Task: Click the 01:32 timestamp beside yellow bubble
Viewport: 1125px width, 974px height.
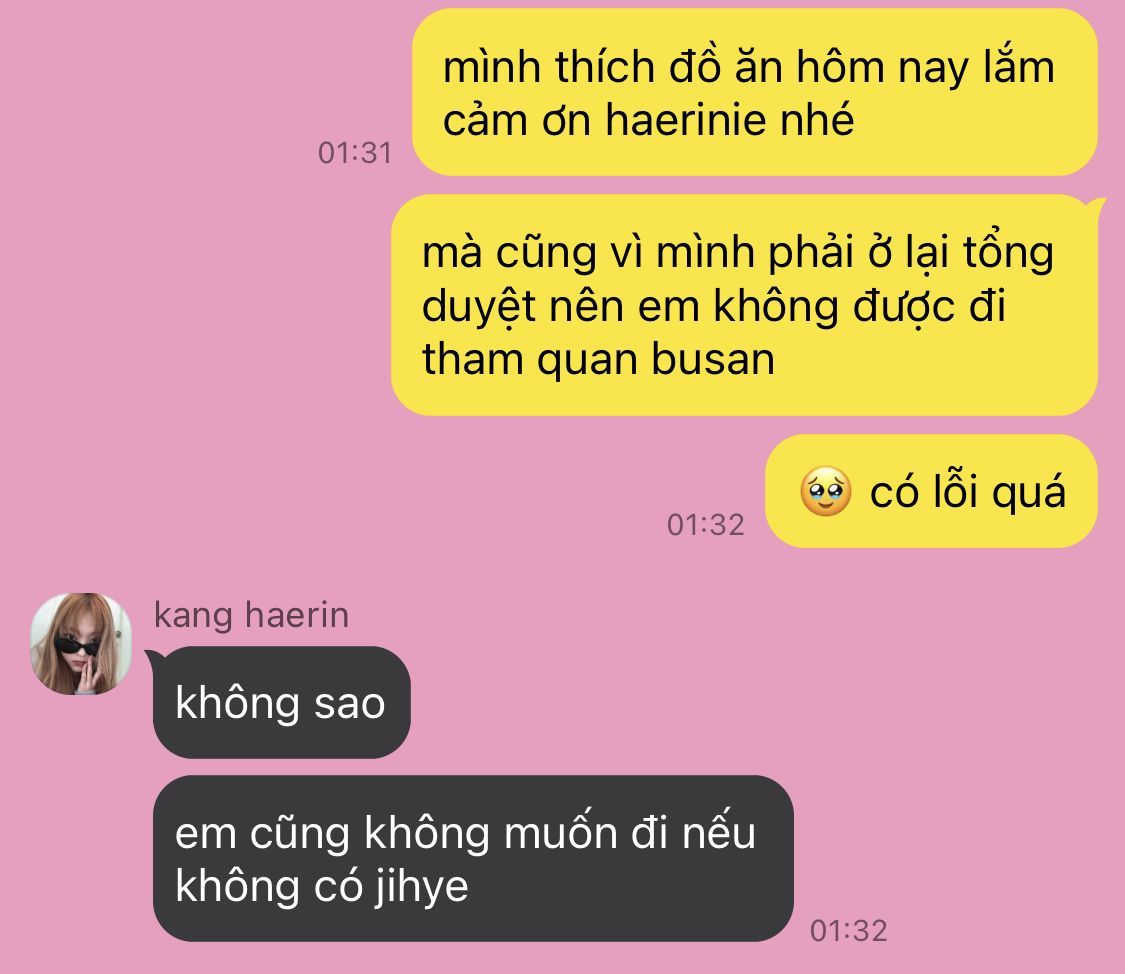Action: click(705, 525)
